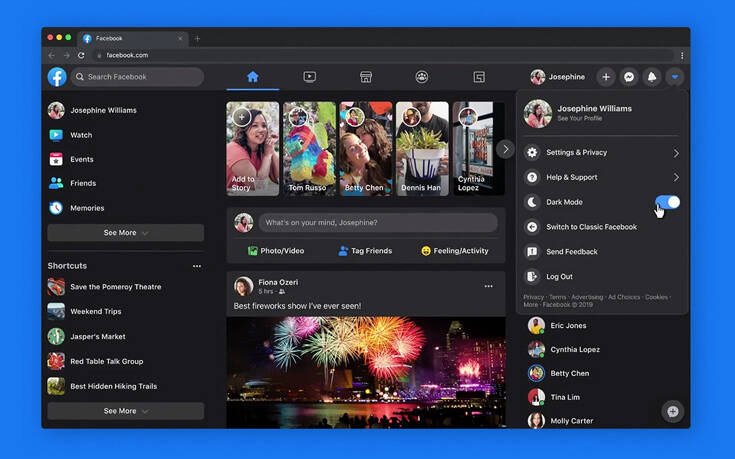Open the Events link in sidebar

[x=82, y=159]
